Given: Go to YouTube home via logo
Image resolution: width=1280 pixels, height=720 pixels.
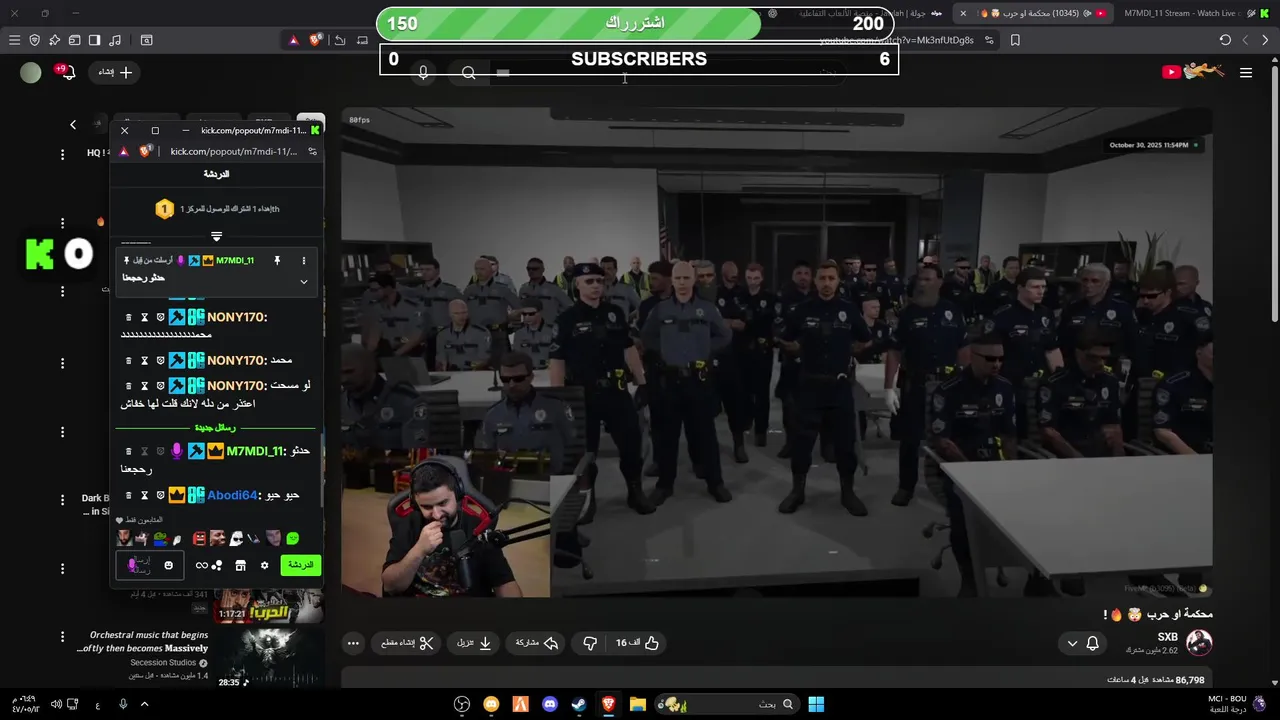Looking at the screenshot, I should point(1193,71).
